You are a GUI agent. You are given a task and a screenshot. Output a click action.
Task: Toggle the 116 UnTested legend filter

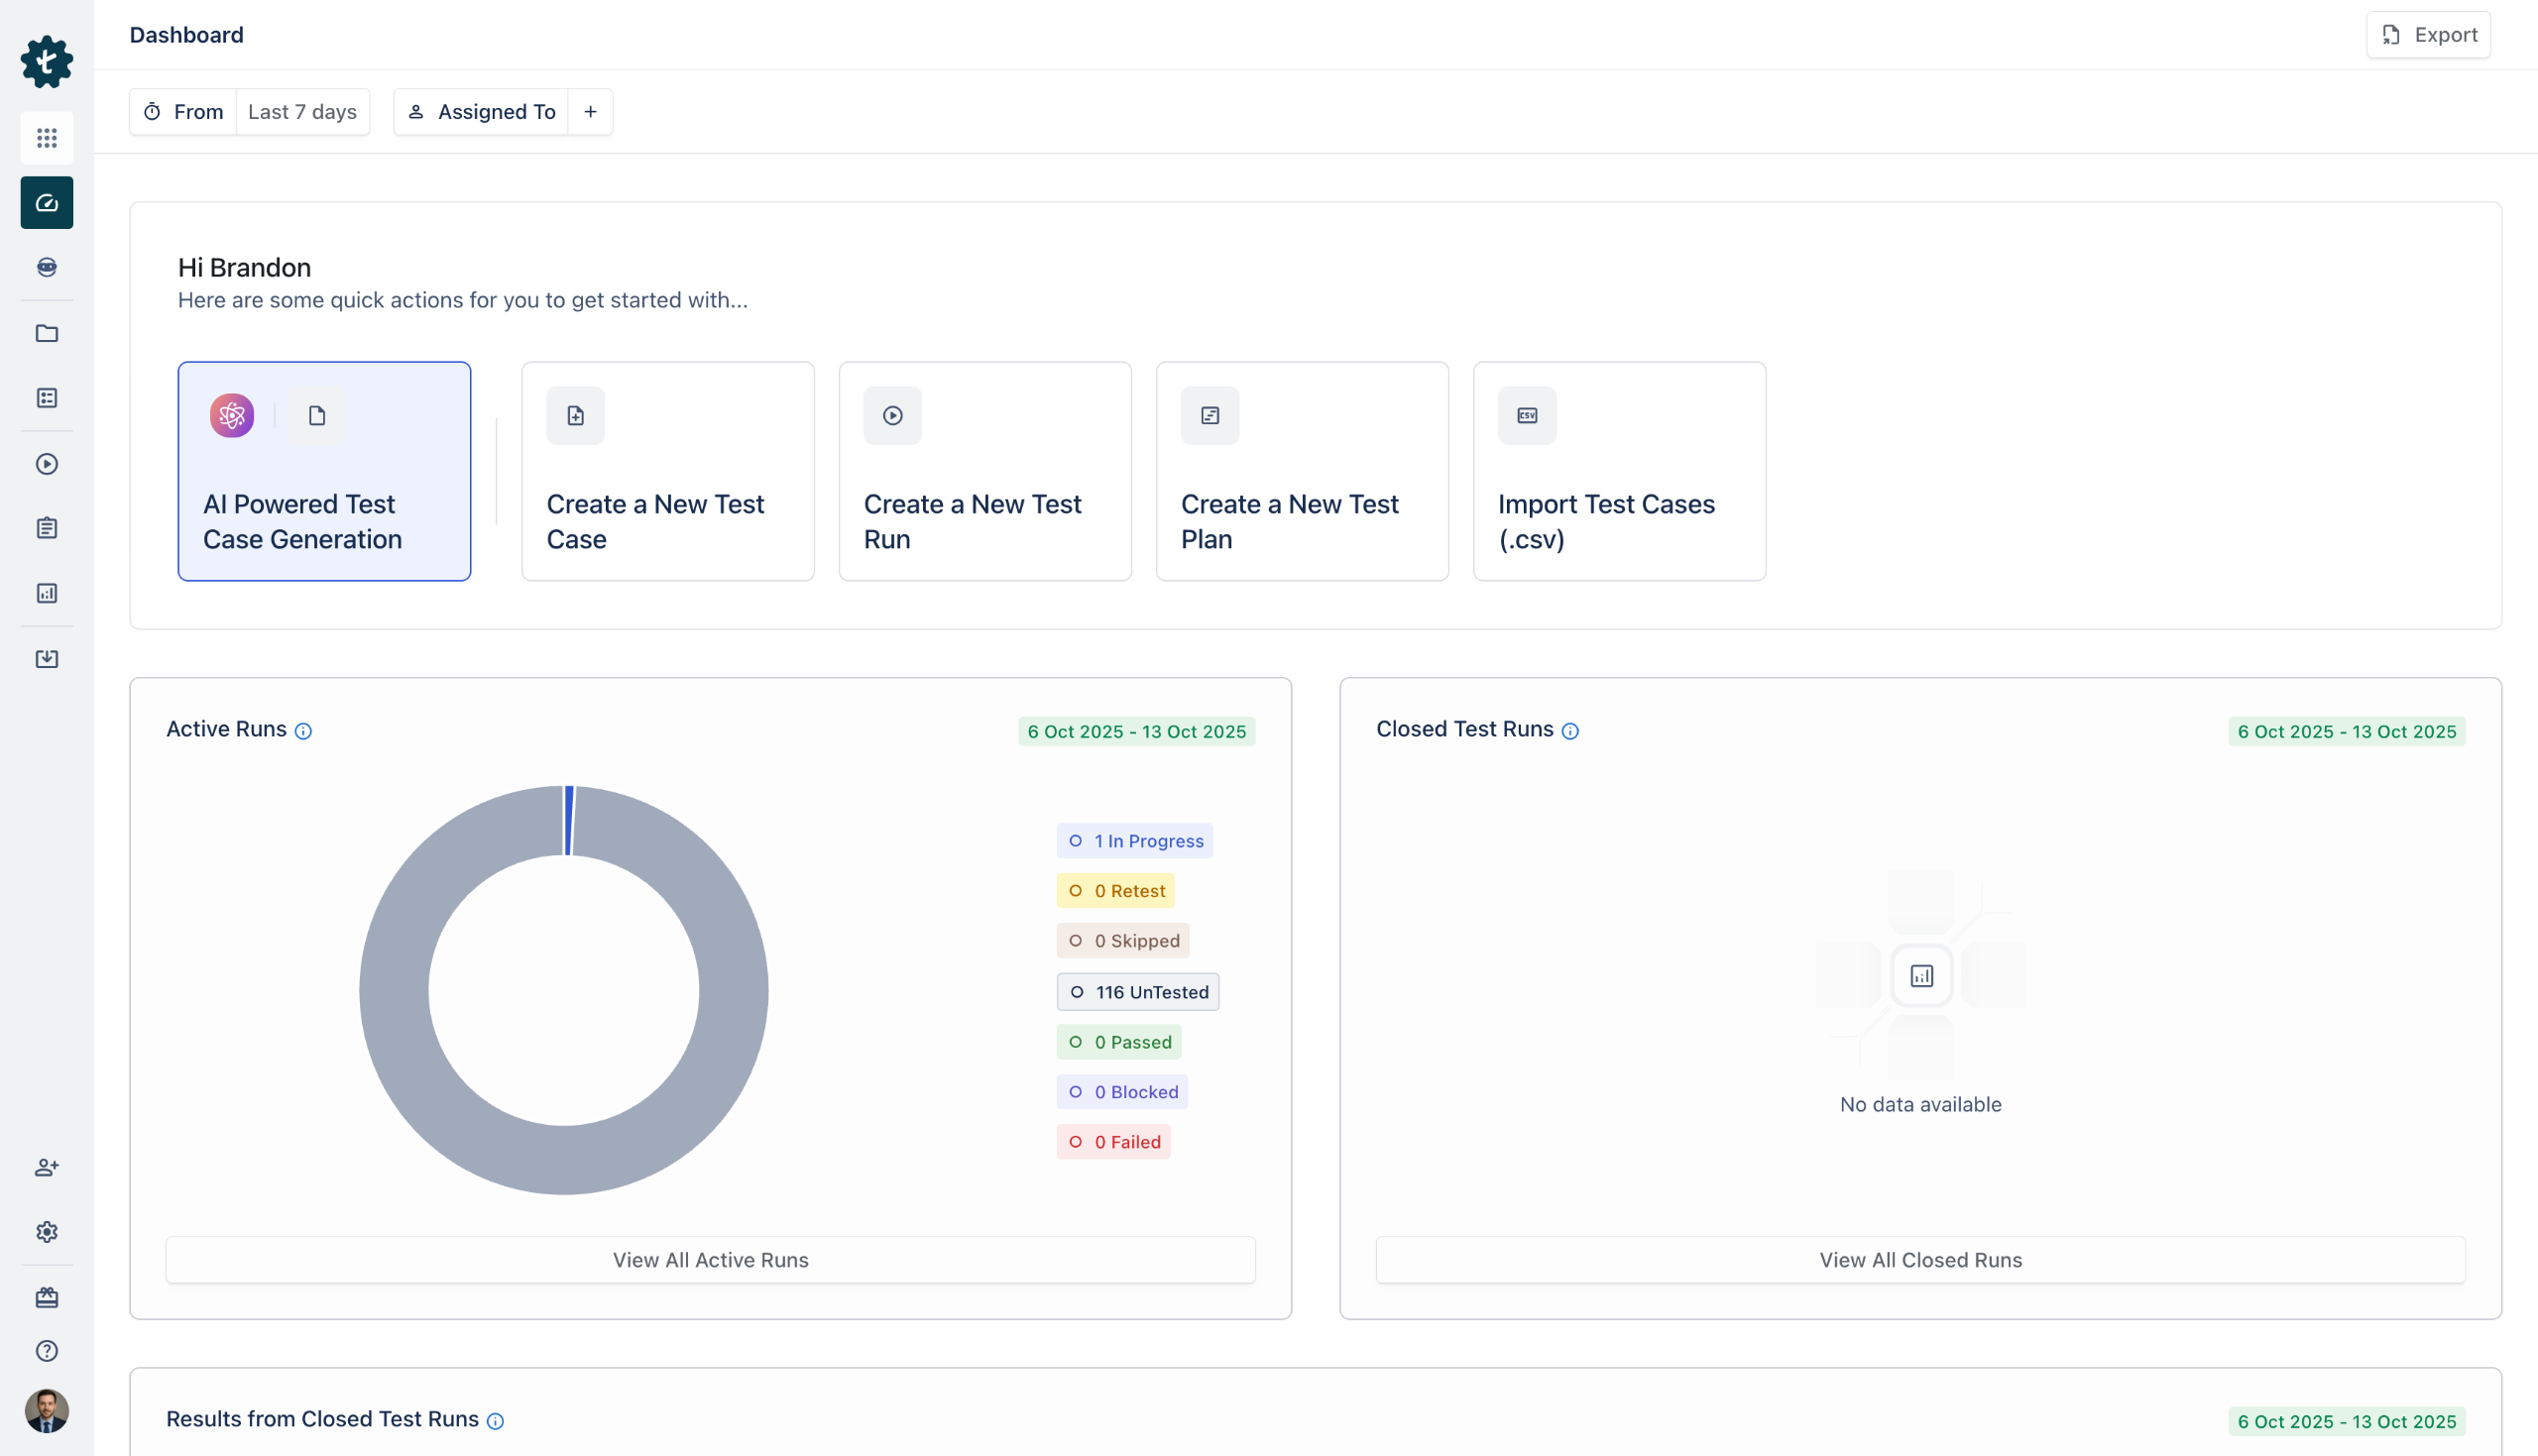(x=1137, y=992)
